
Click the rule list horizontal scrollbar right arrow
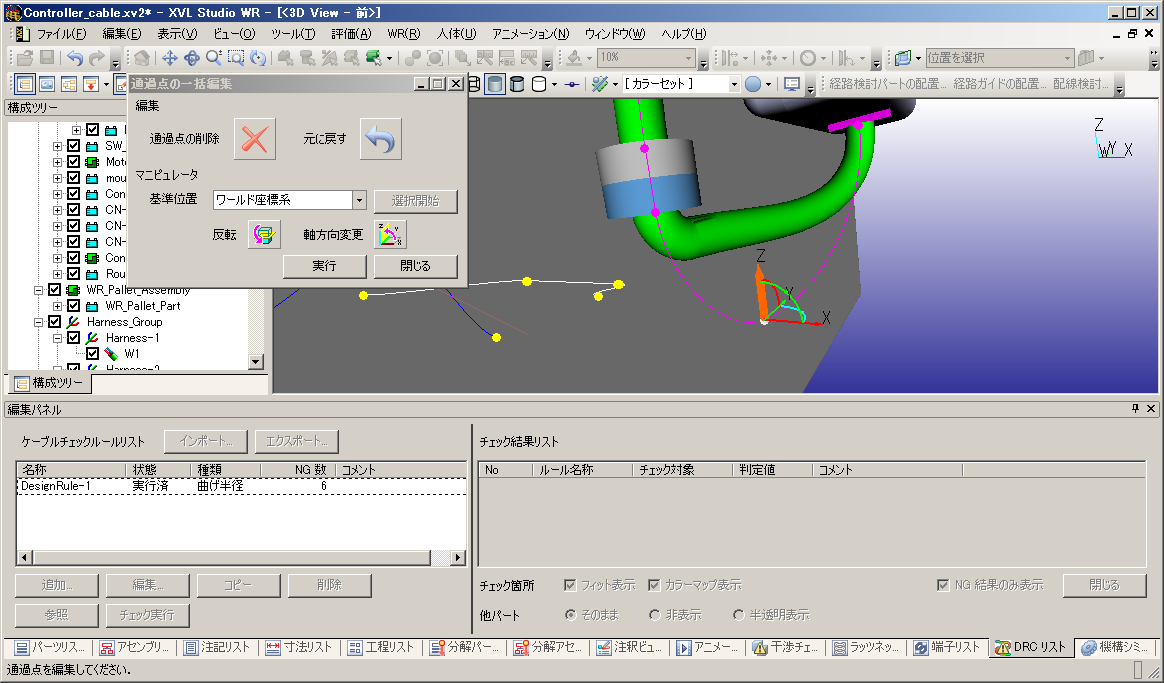pos(458,558)
